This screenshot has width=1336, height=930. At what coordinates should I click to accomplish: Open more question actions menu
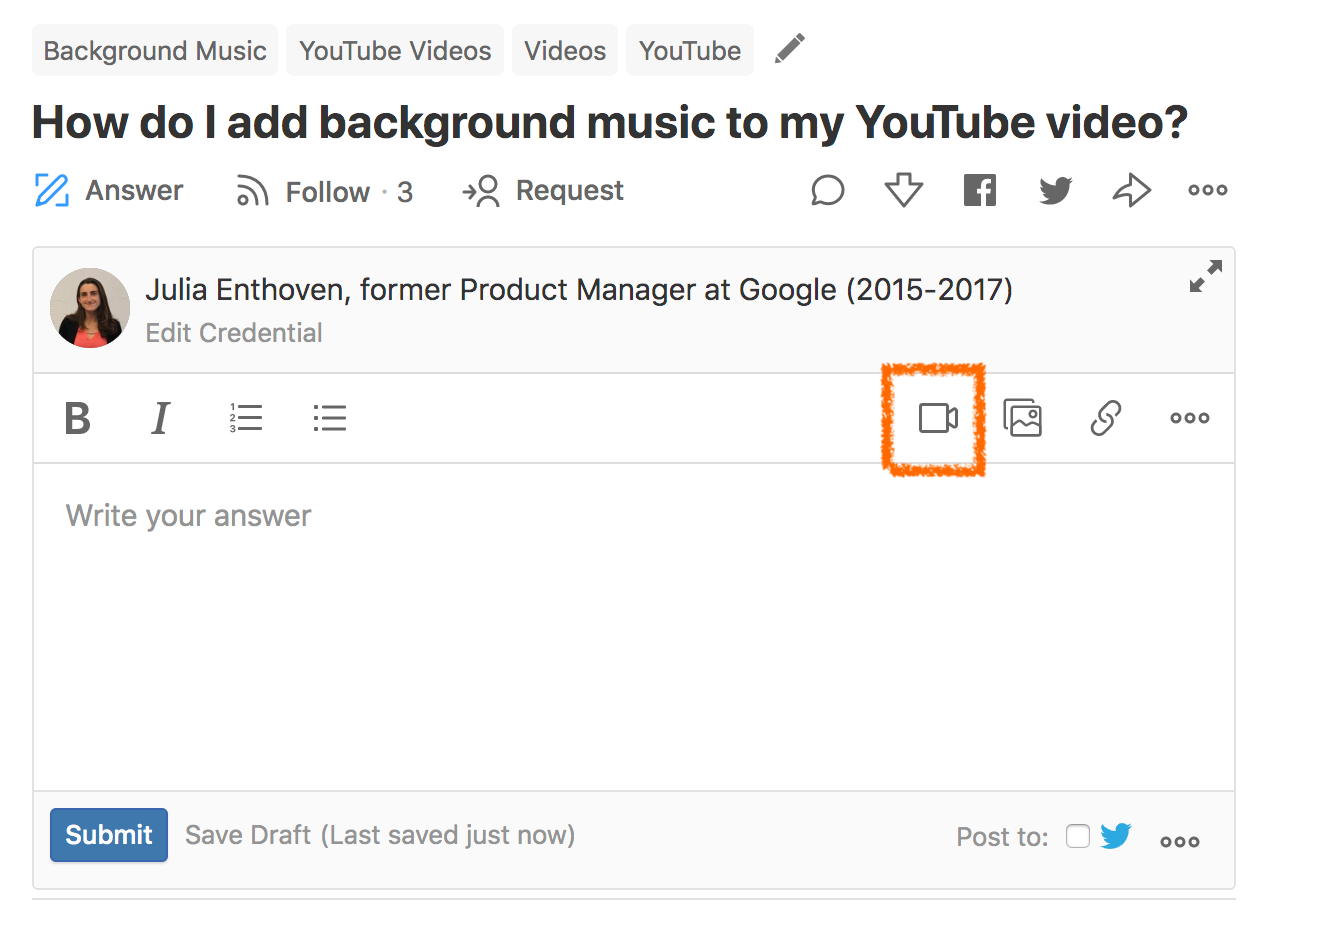[1207, 190]
